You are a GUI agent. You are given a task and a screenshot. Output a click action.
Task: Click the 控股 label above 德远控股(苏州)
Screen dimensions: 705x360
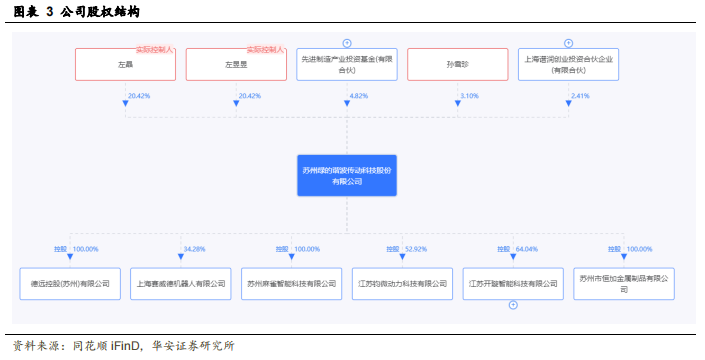pos(61,249)
